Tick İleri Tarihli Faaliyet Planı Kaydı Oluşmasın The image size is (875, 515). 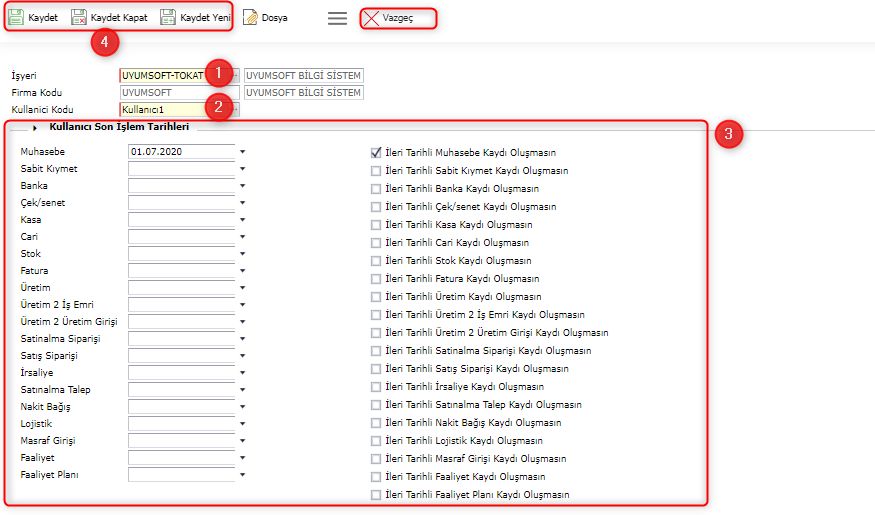click(x=376, y=495)
